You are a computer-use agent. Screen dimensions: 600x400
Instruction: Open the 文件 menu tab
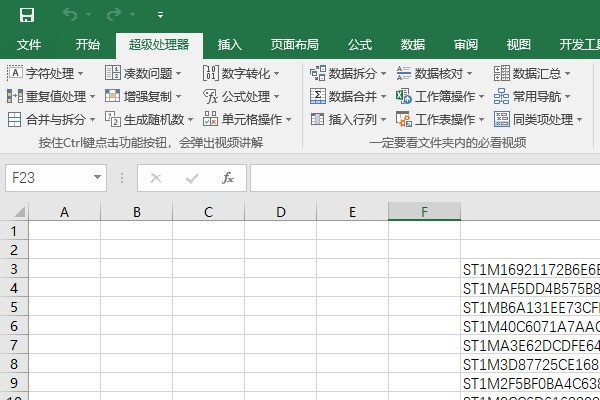click(x=29, y=45)
